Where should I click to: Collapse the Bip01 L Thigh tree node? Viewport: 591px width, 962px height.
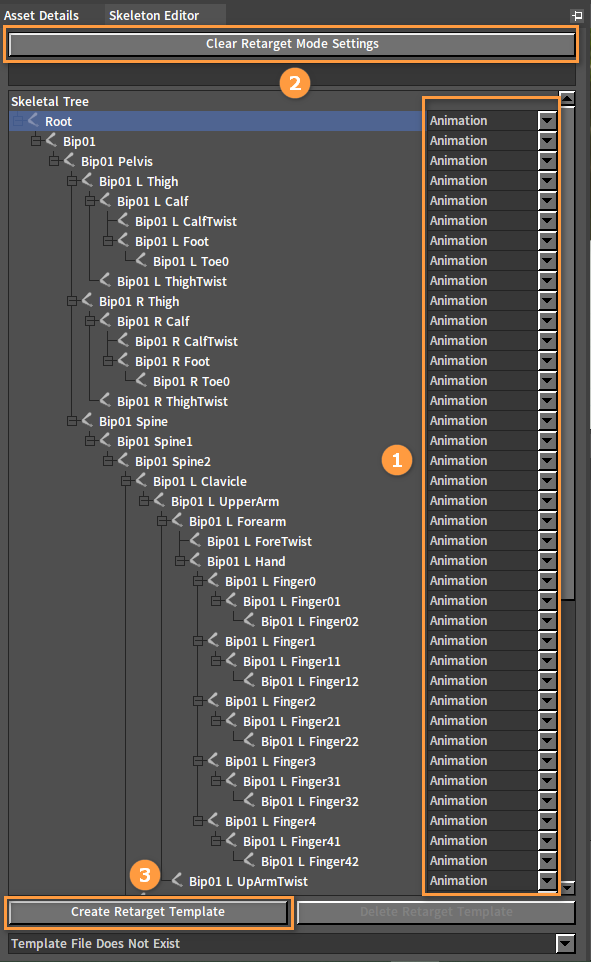[x=72, y=181]
